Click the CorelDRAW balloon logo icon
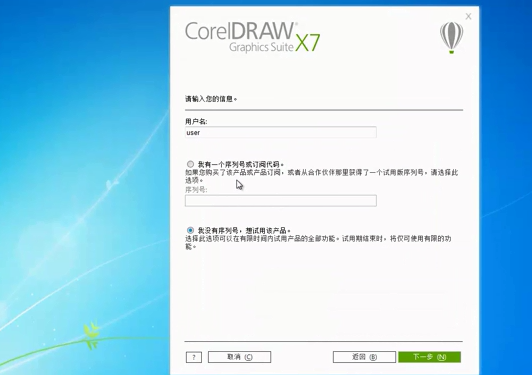 point(451,37)
